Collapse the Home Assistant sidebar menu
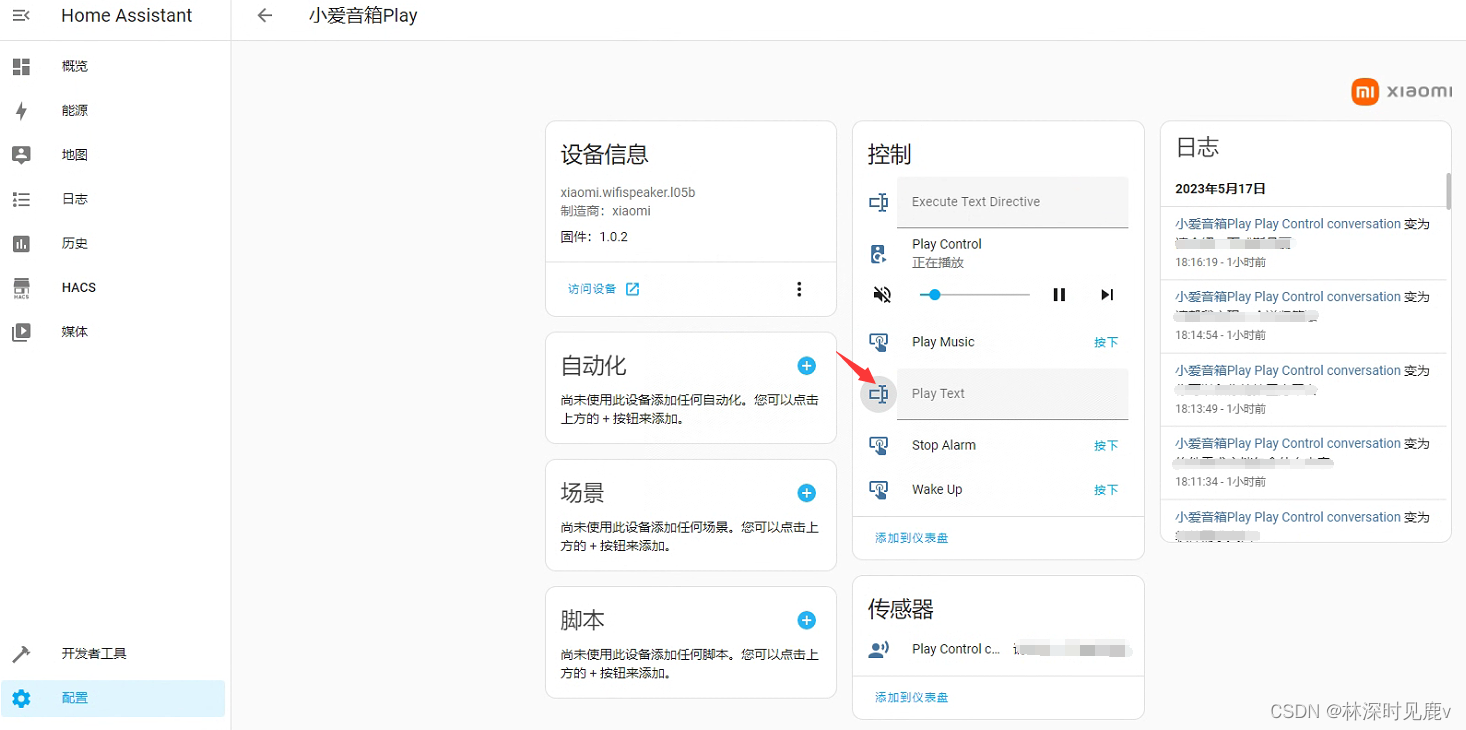 tap(21, 15)
